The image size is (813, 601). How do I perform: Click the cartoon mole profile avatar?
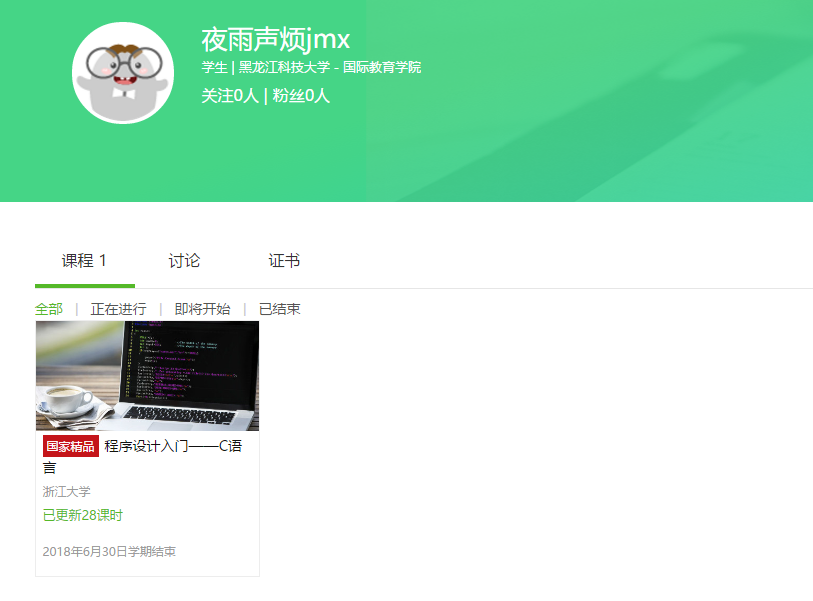click(x=123, y=73)
